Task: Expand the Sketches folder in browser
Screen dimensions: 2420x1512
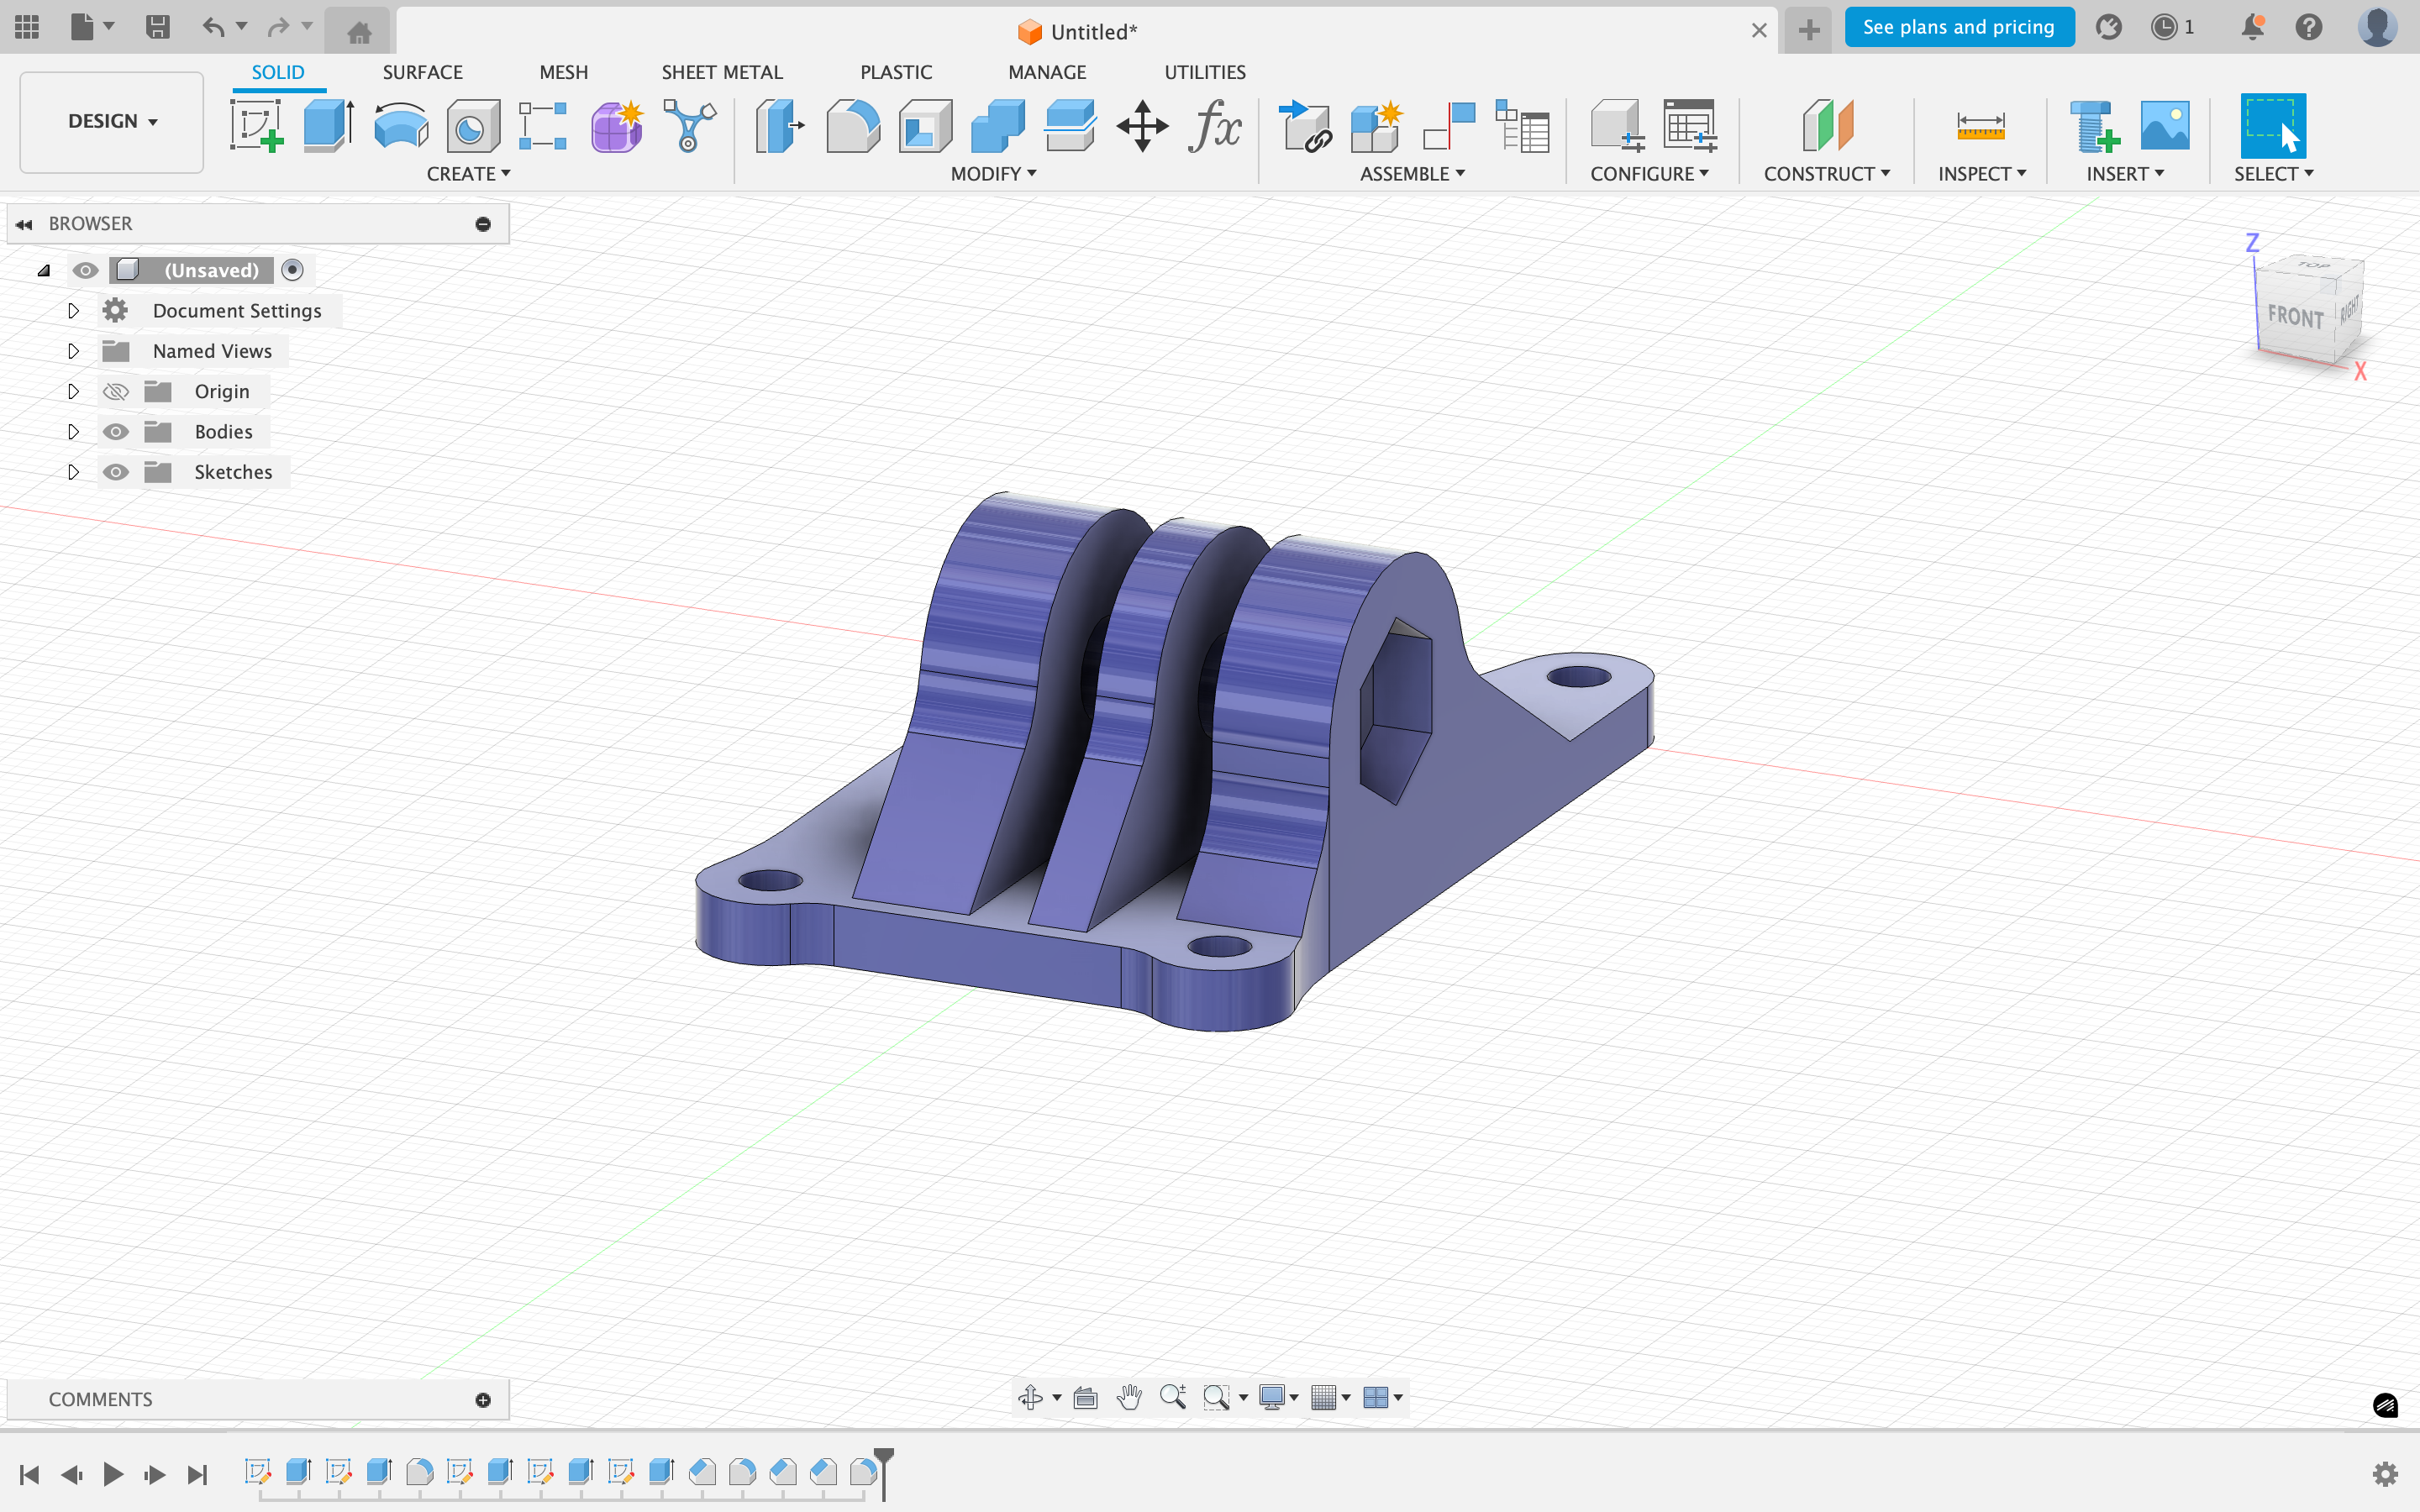Action: pos(73,472)
